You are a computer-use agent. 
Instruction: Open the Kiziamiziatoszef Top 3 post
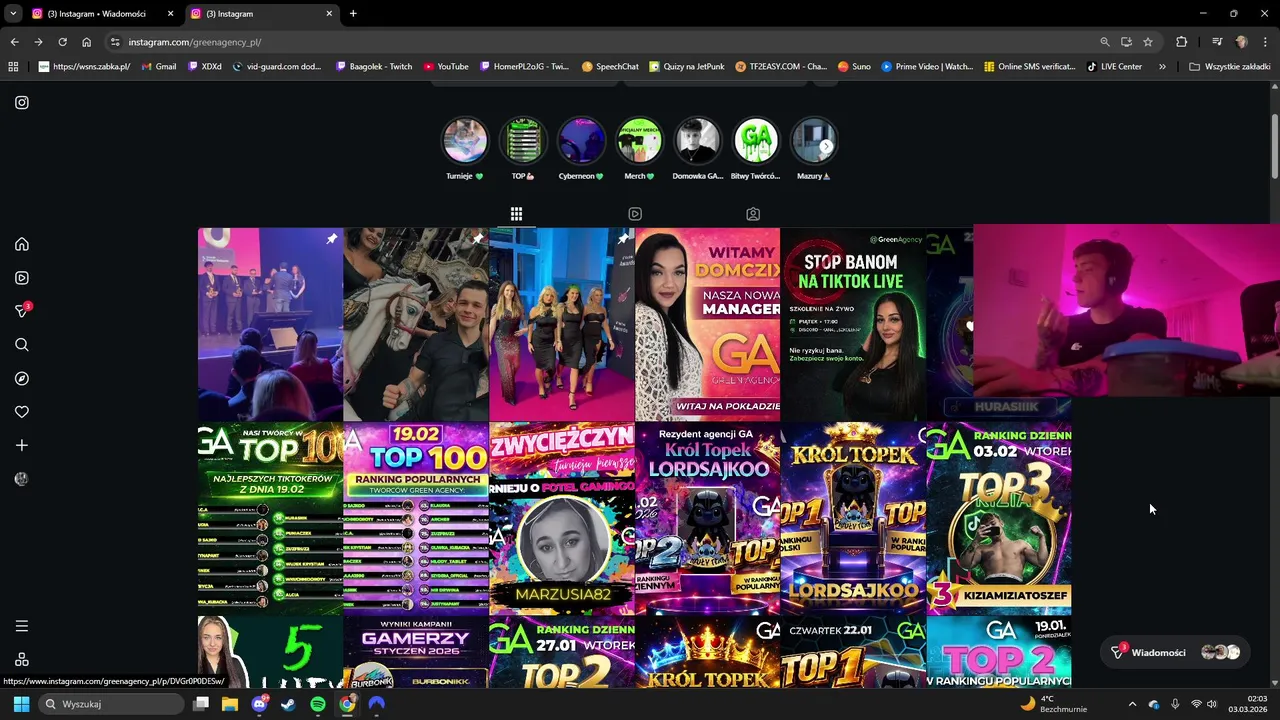(999, 518)
